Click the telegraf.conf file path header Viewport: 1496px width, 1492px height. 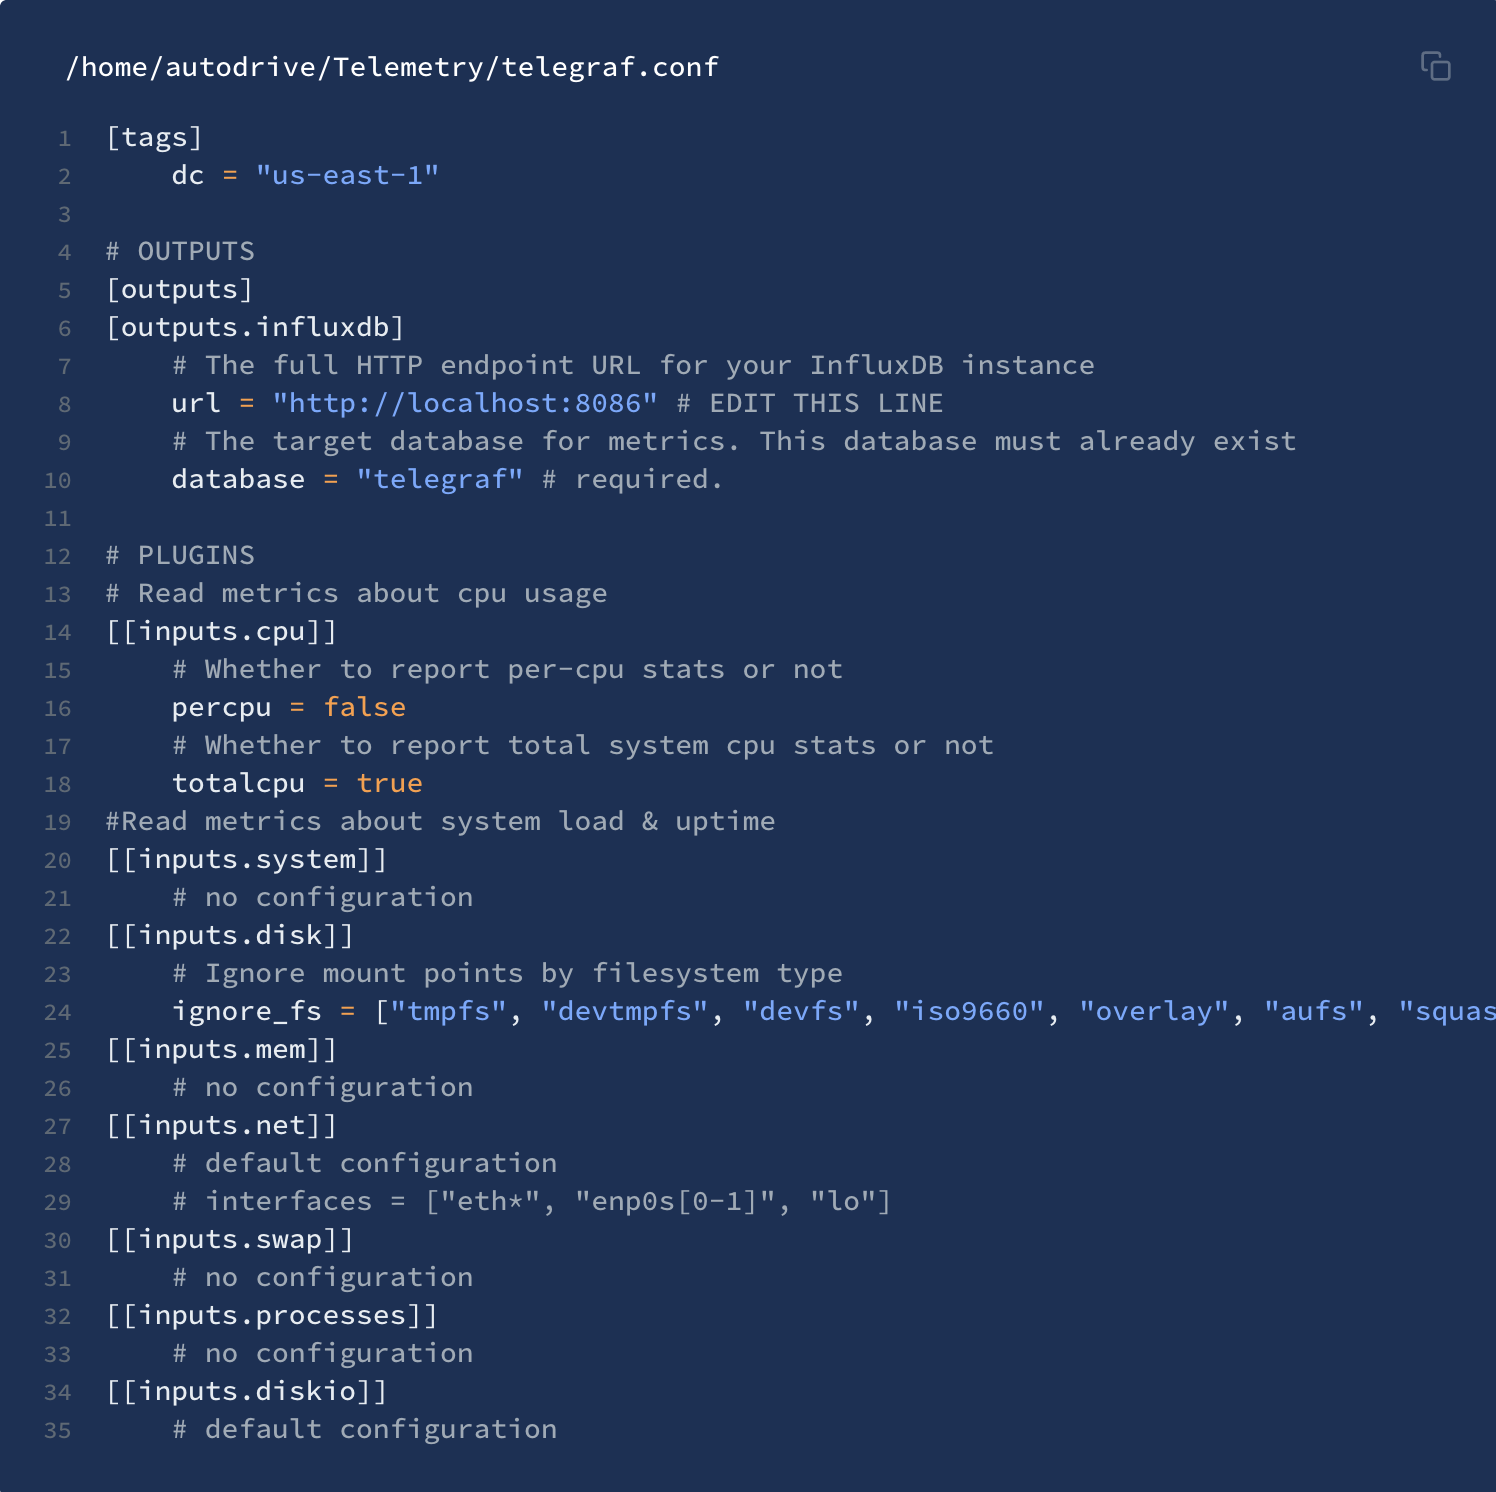click(392, 67)
